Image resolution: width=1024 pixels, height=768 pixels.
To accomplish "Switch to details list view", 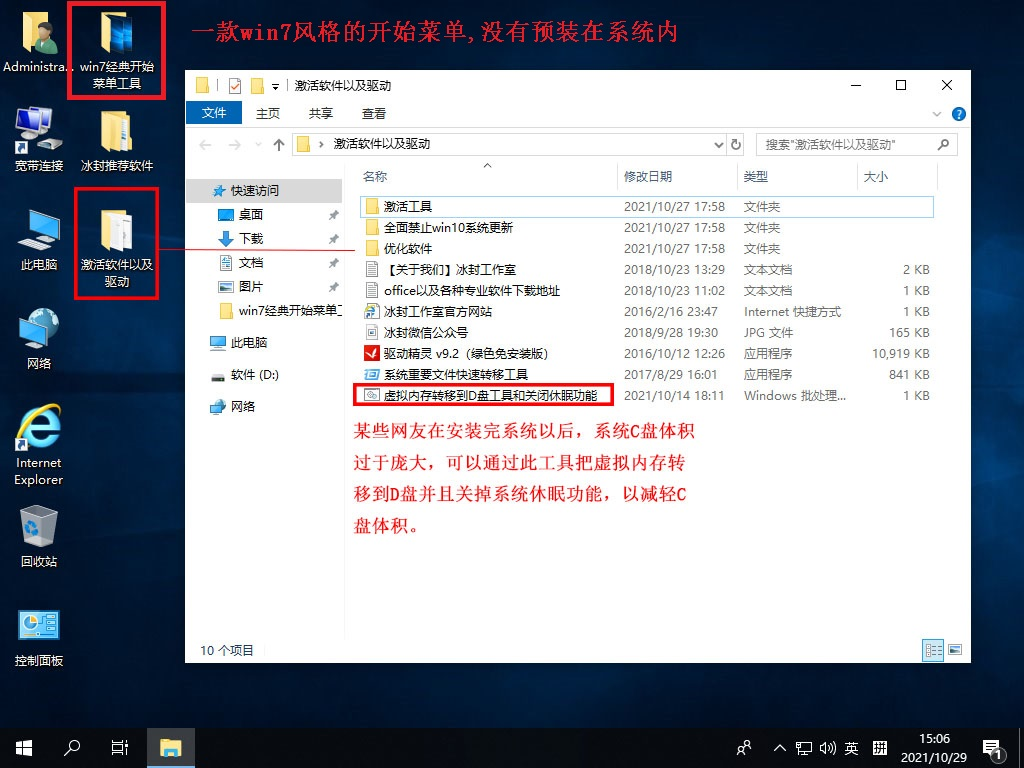I will pyautogui.click(x=933, y=650).
